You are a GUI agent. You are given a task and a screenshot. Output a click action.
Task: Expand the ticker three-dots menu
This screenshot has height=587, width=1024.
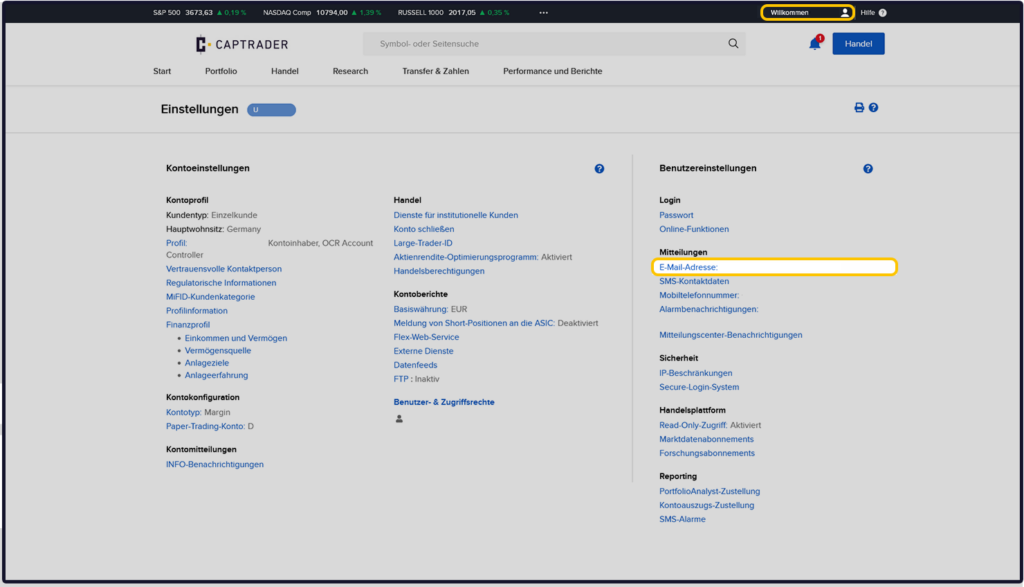(543, 12)
